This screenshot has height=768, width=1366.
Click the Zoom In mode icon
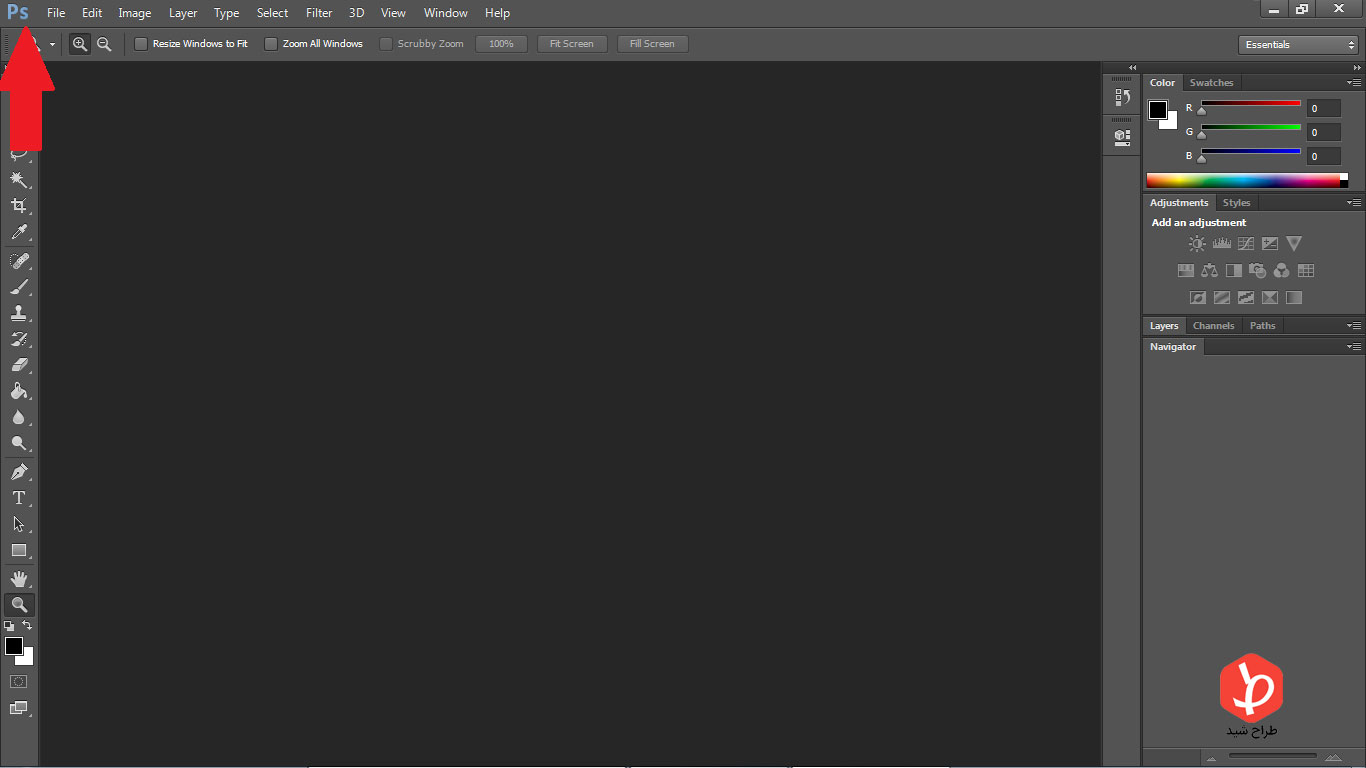tap(80, 44)
